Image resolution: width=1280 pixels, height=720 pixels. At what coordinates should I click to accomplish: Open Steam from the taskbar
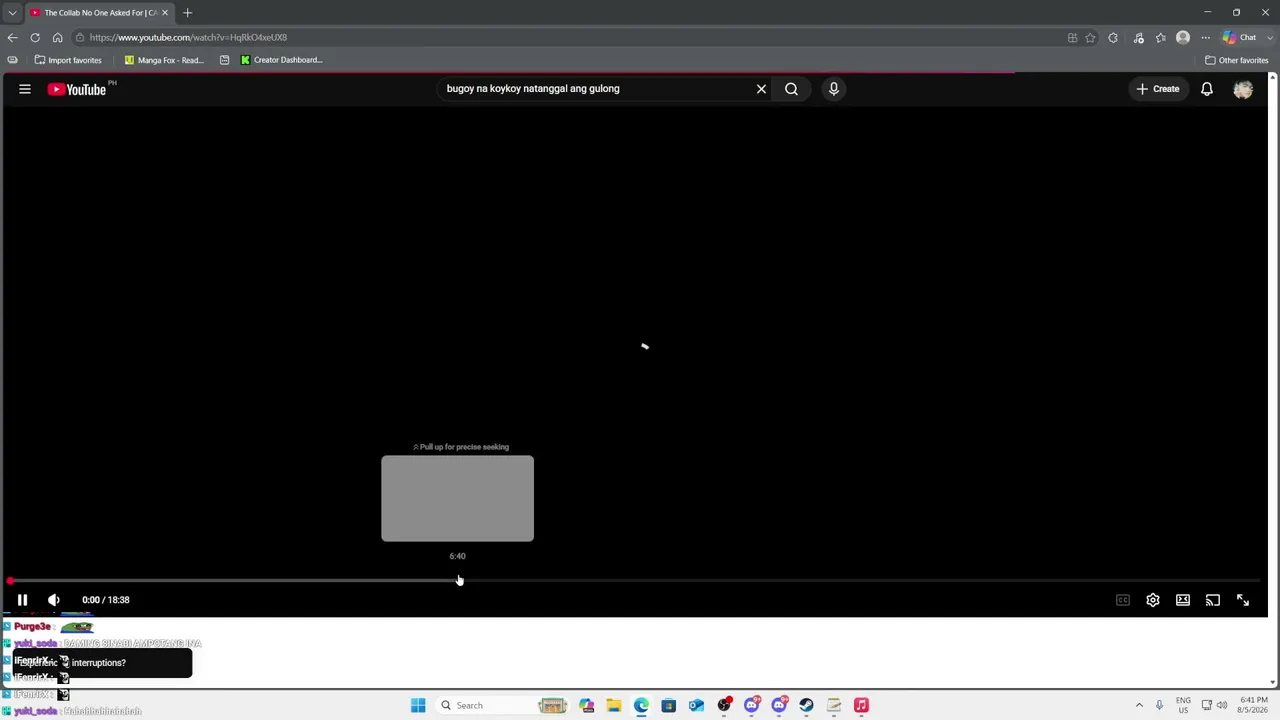(806, 706)
